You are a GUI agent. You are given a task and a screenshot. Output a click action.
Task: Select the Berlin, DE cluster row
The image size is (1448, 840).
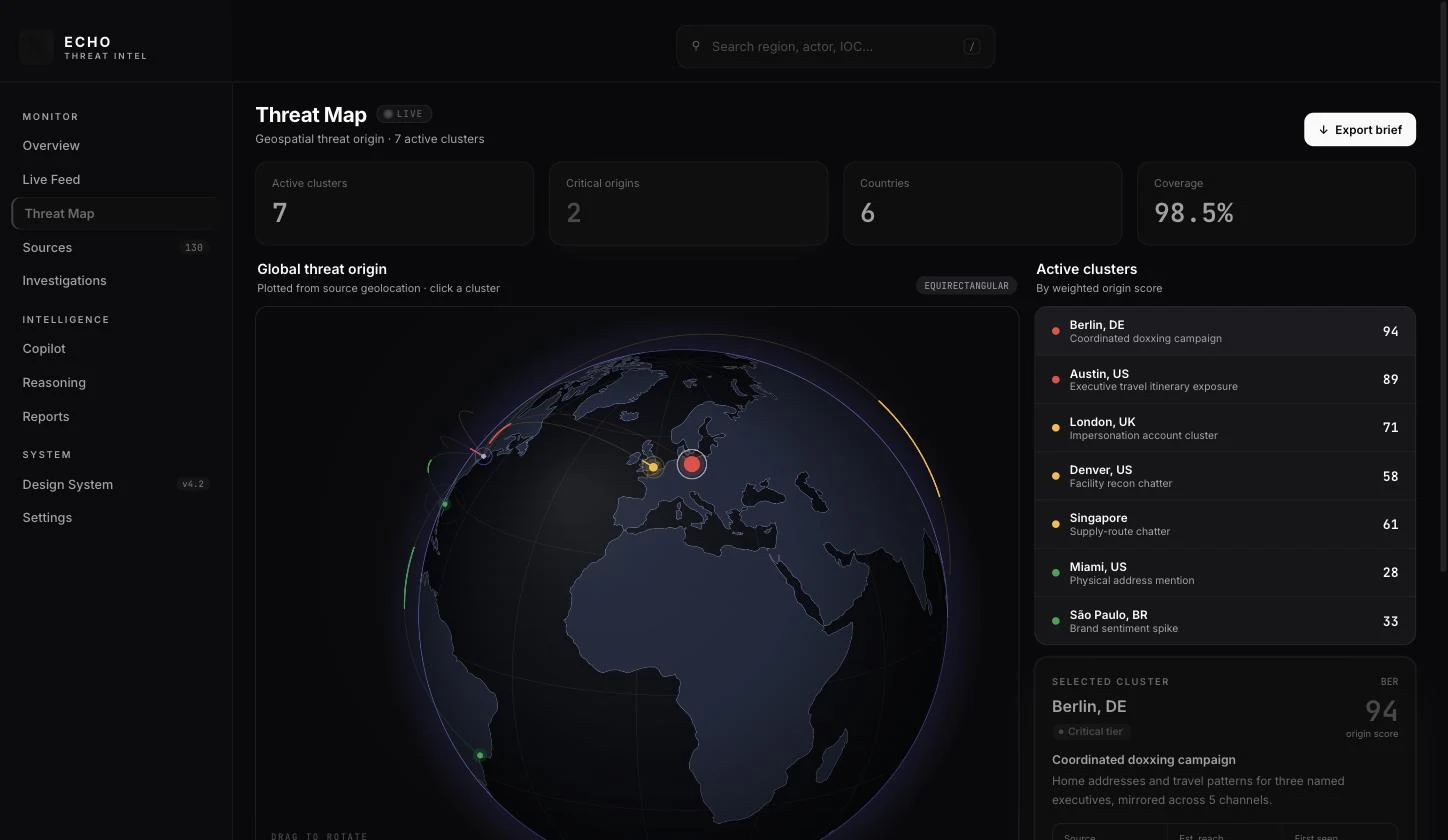[x=1225, y=331]
